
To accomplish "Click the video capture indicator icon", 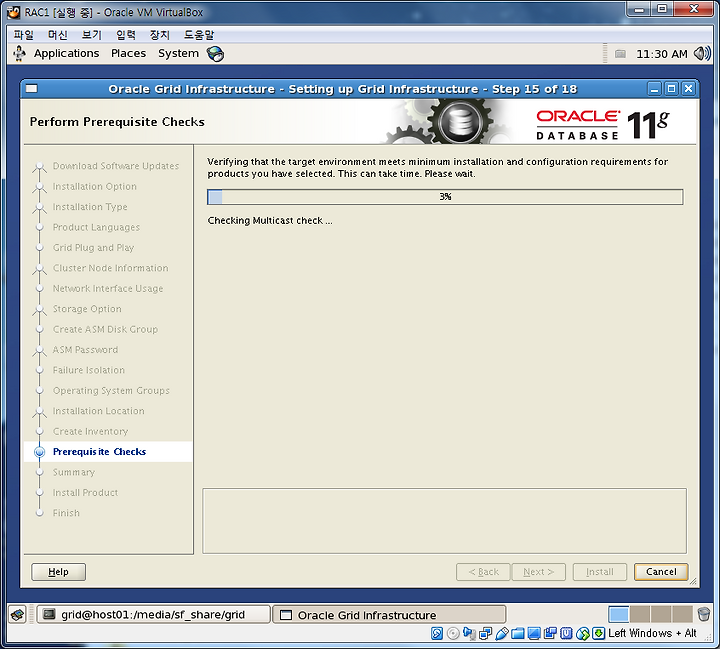I will pos(550,633).
